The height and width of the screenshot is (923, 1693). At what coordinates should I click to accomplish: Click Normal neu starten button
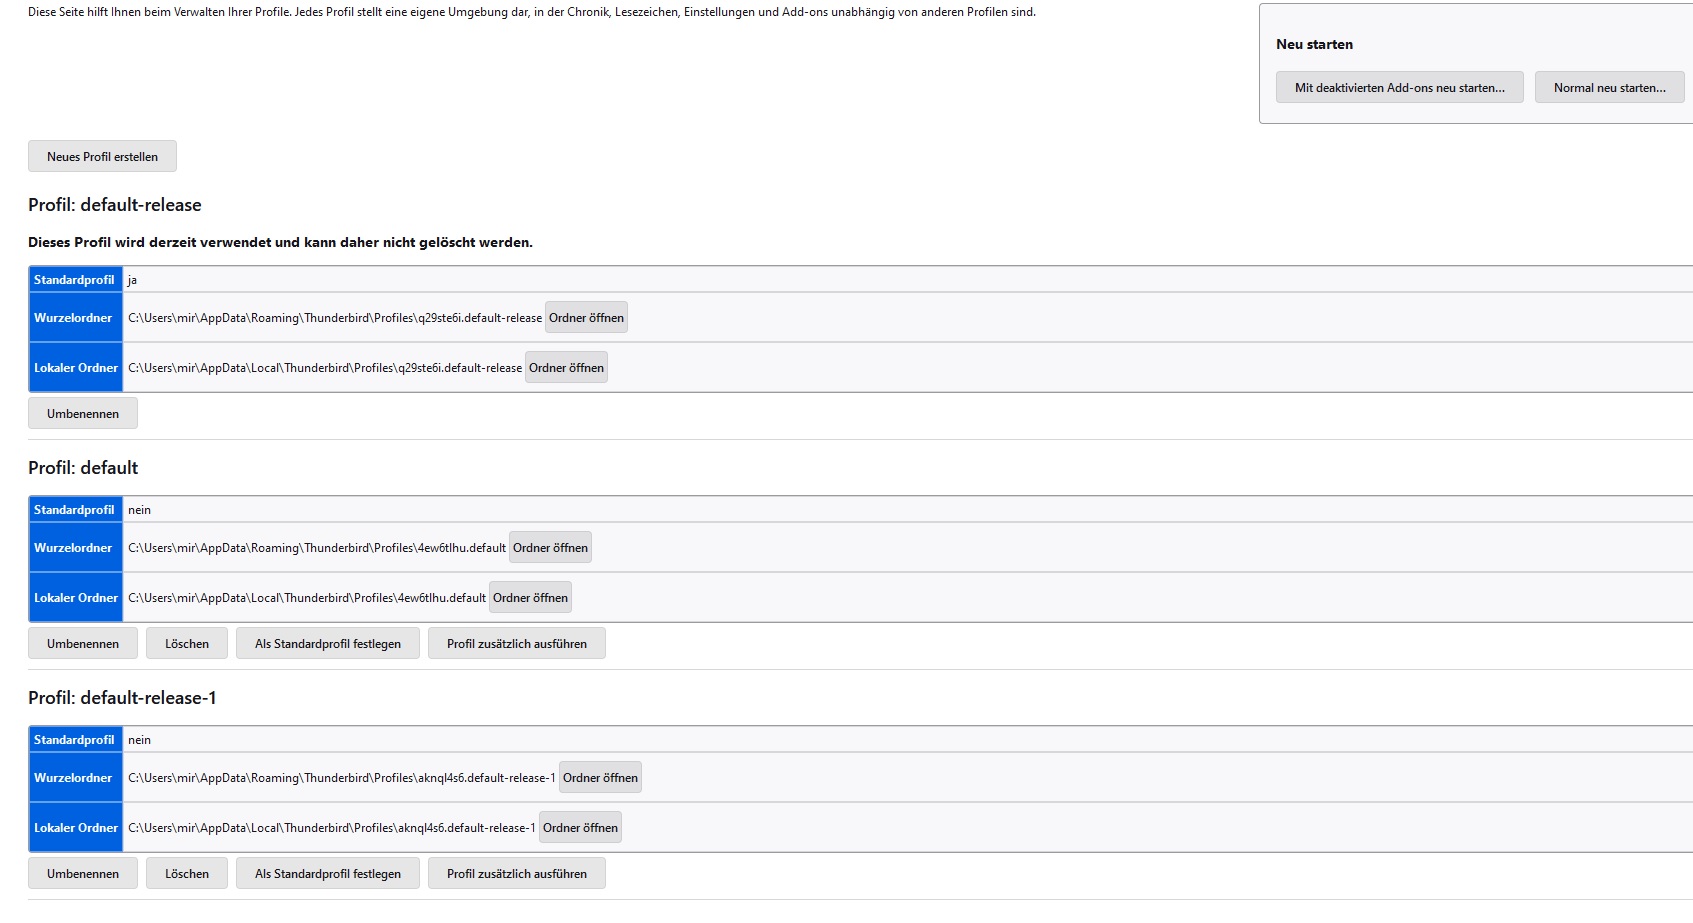[x=1609, y=87]
